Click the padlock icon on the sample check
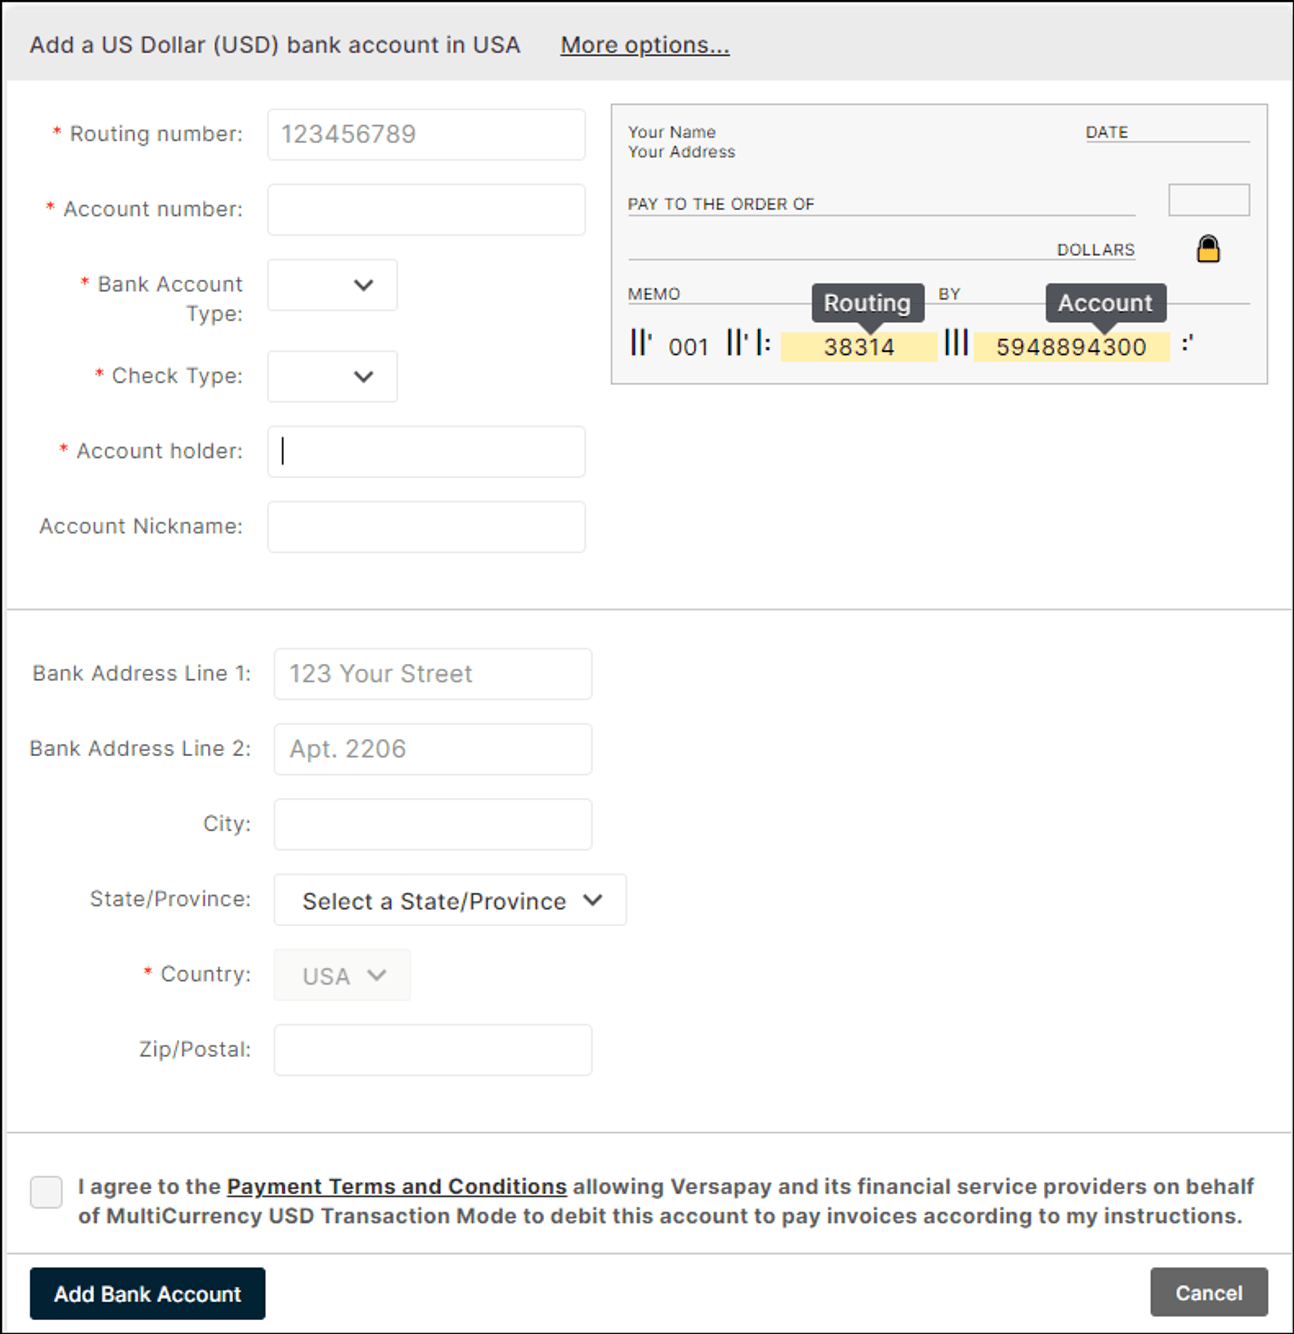 click(1208, 248)
